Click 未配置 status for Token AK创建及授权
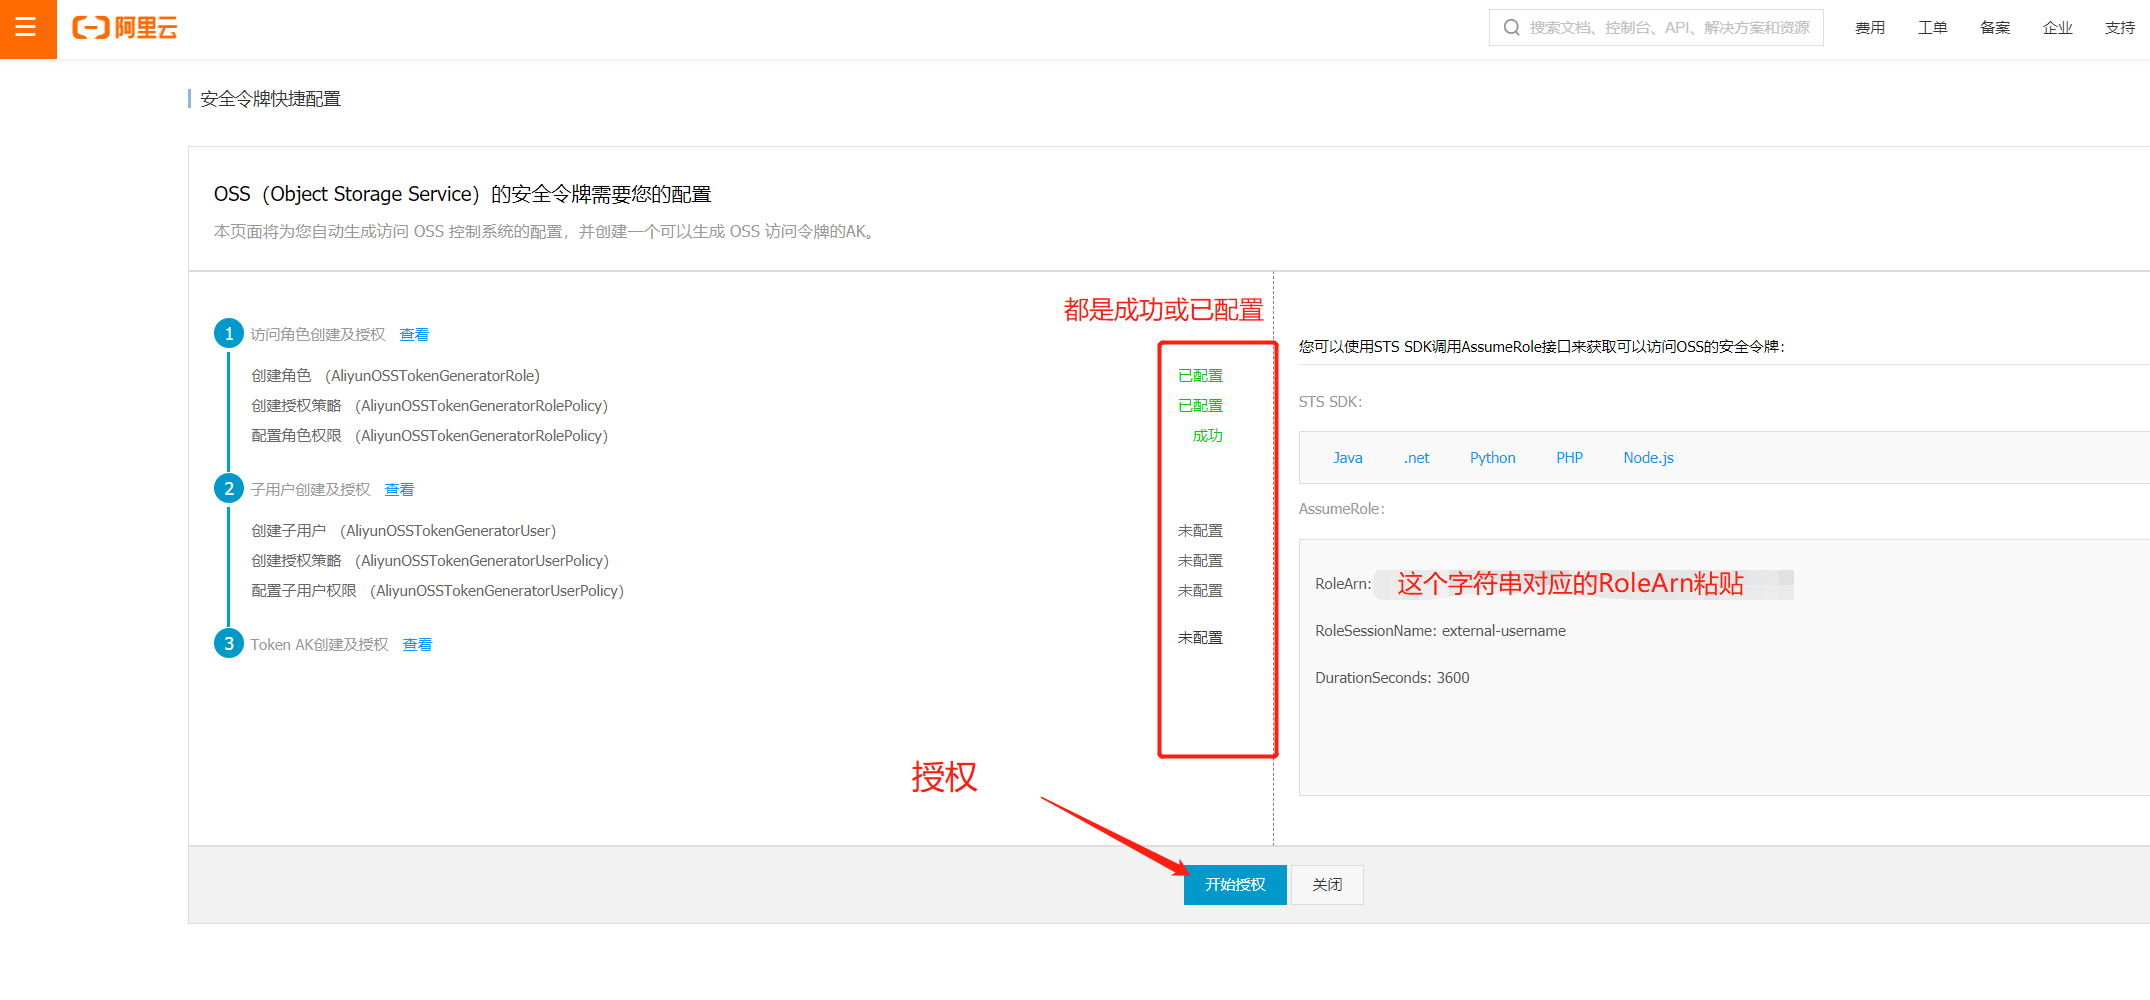 point(1200,638)
